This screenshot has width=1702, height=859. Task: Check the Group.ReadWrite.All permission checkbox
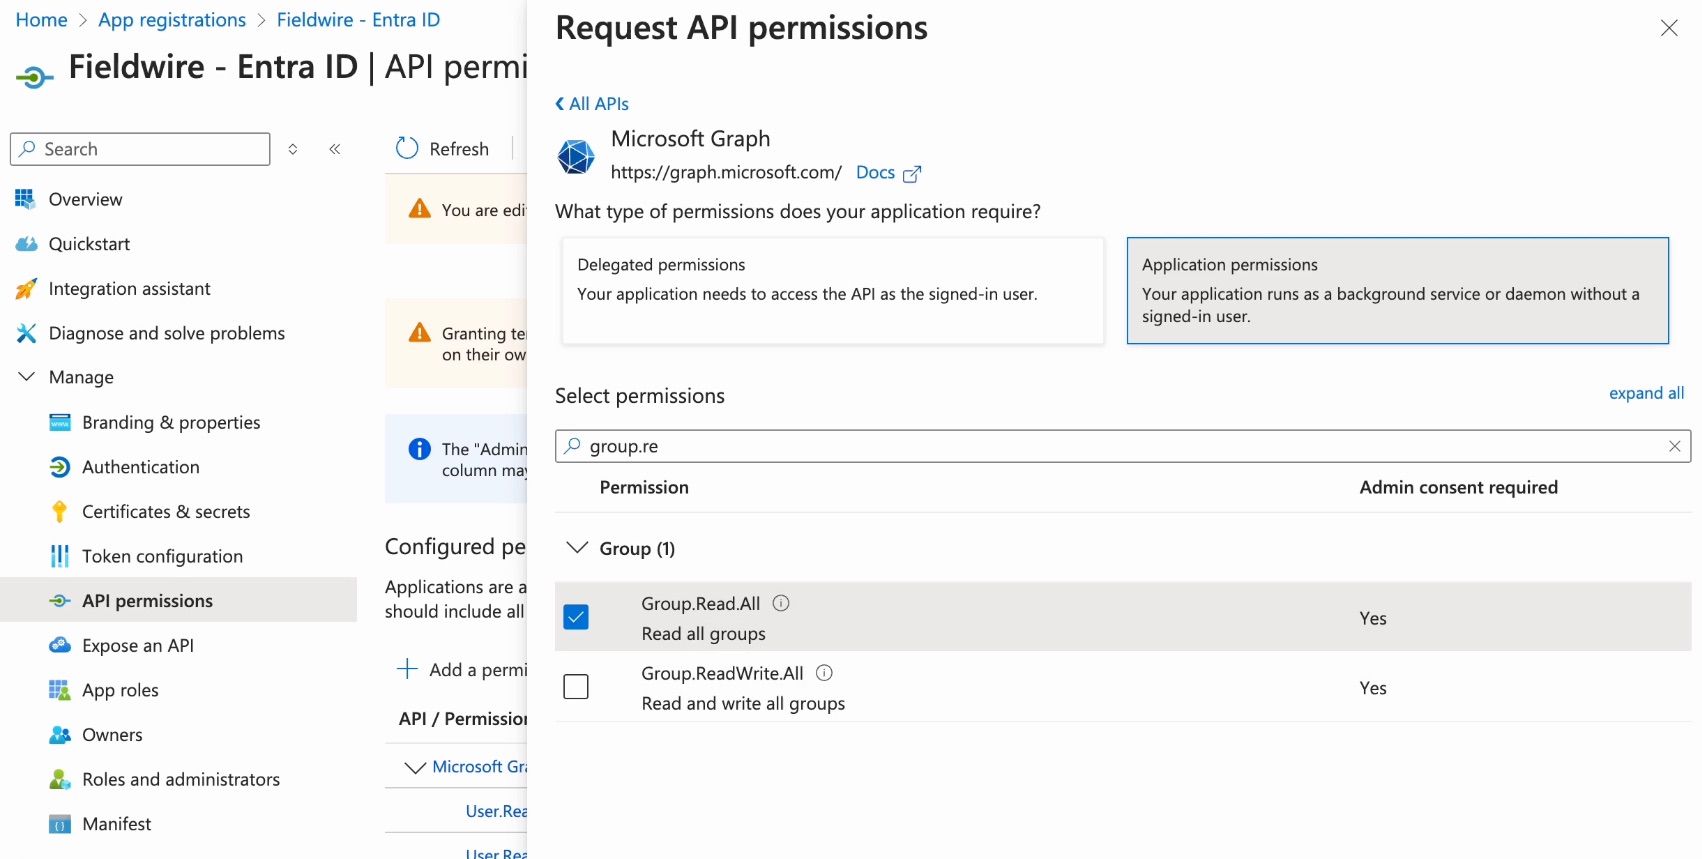(x=576, y=686)
